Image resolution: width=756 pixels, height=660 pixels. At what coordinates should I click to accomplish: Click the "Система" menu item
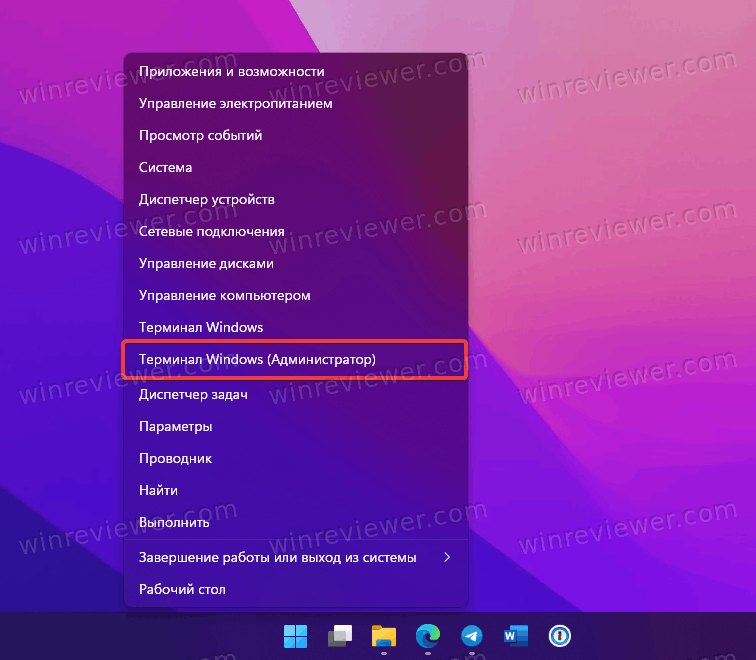(x=296, y=167)
